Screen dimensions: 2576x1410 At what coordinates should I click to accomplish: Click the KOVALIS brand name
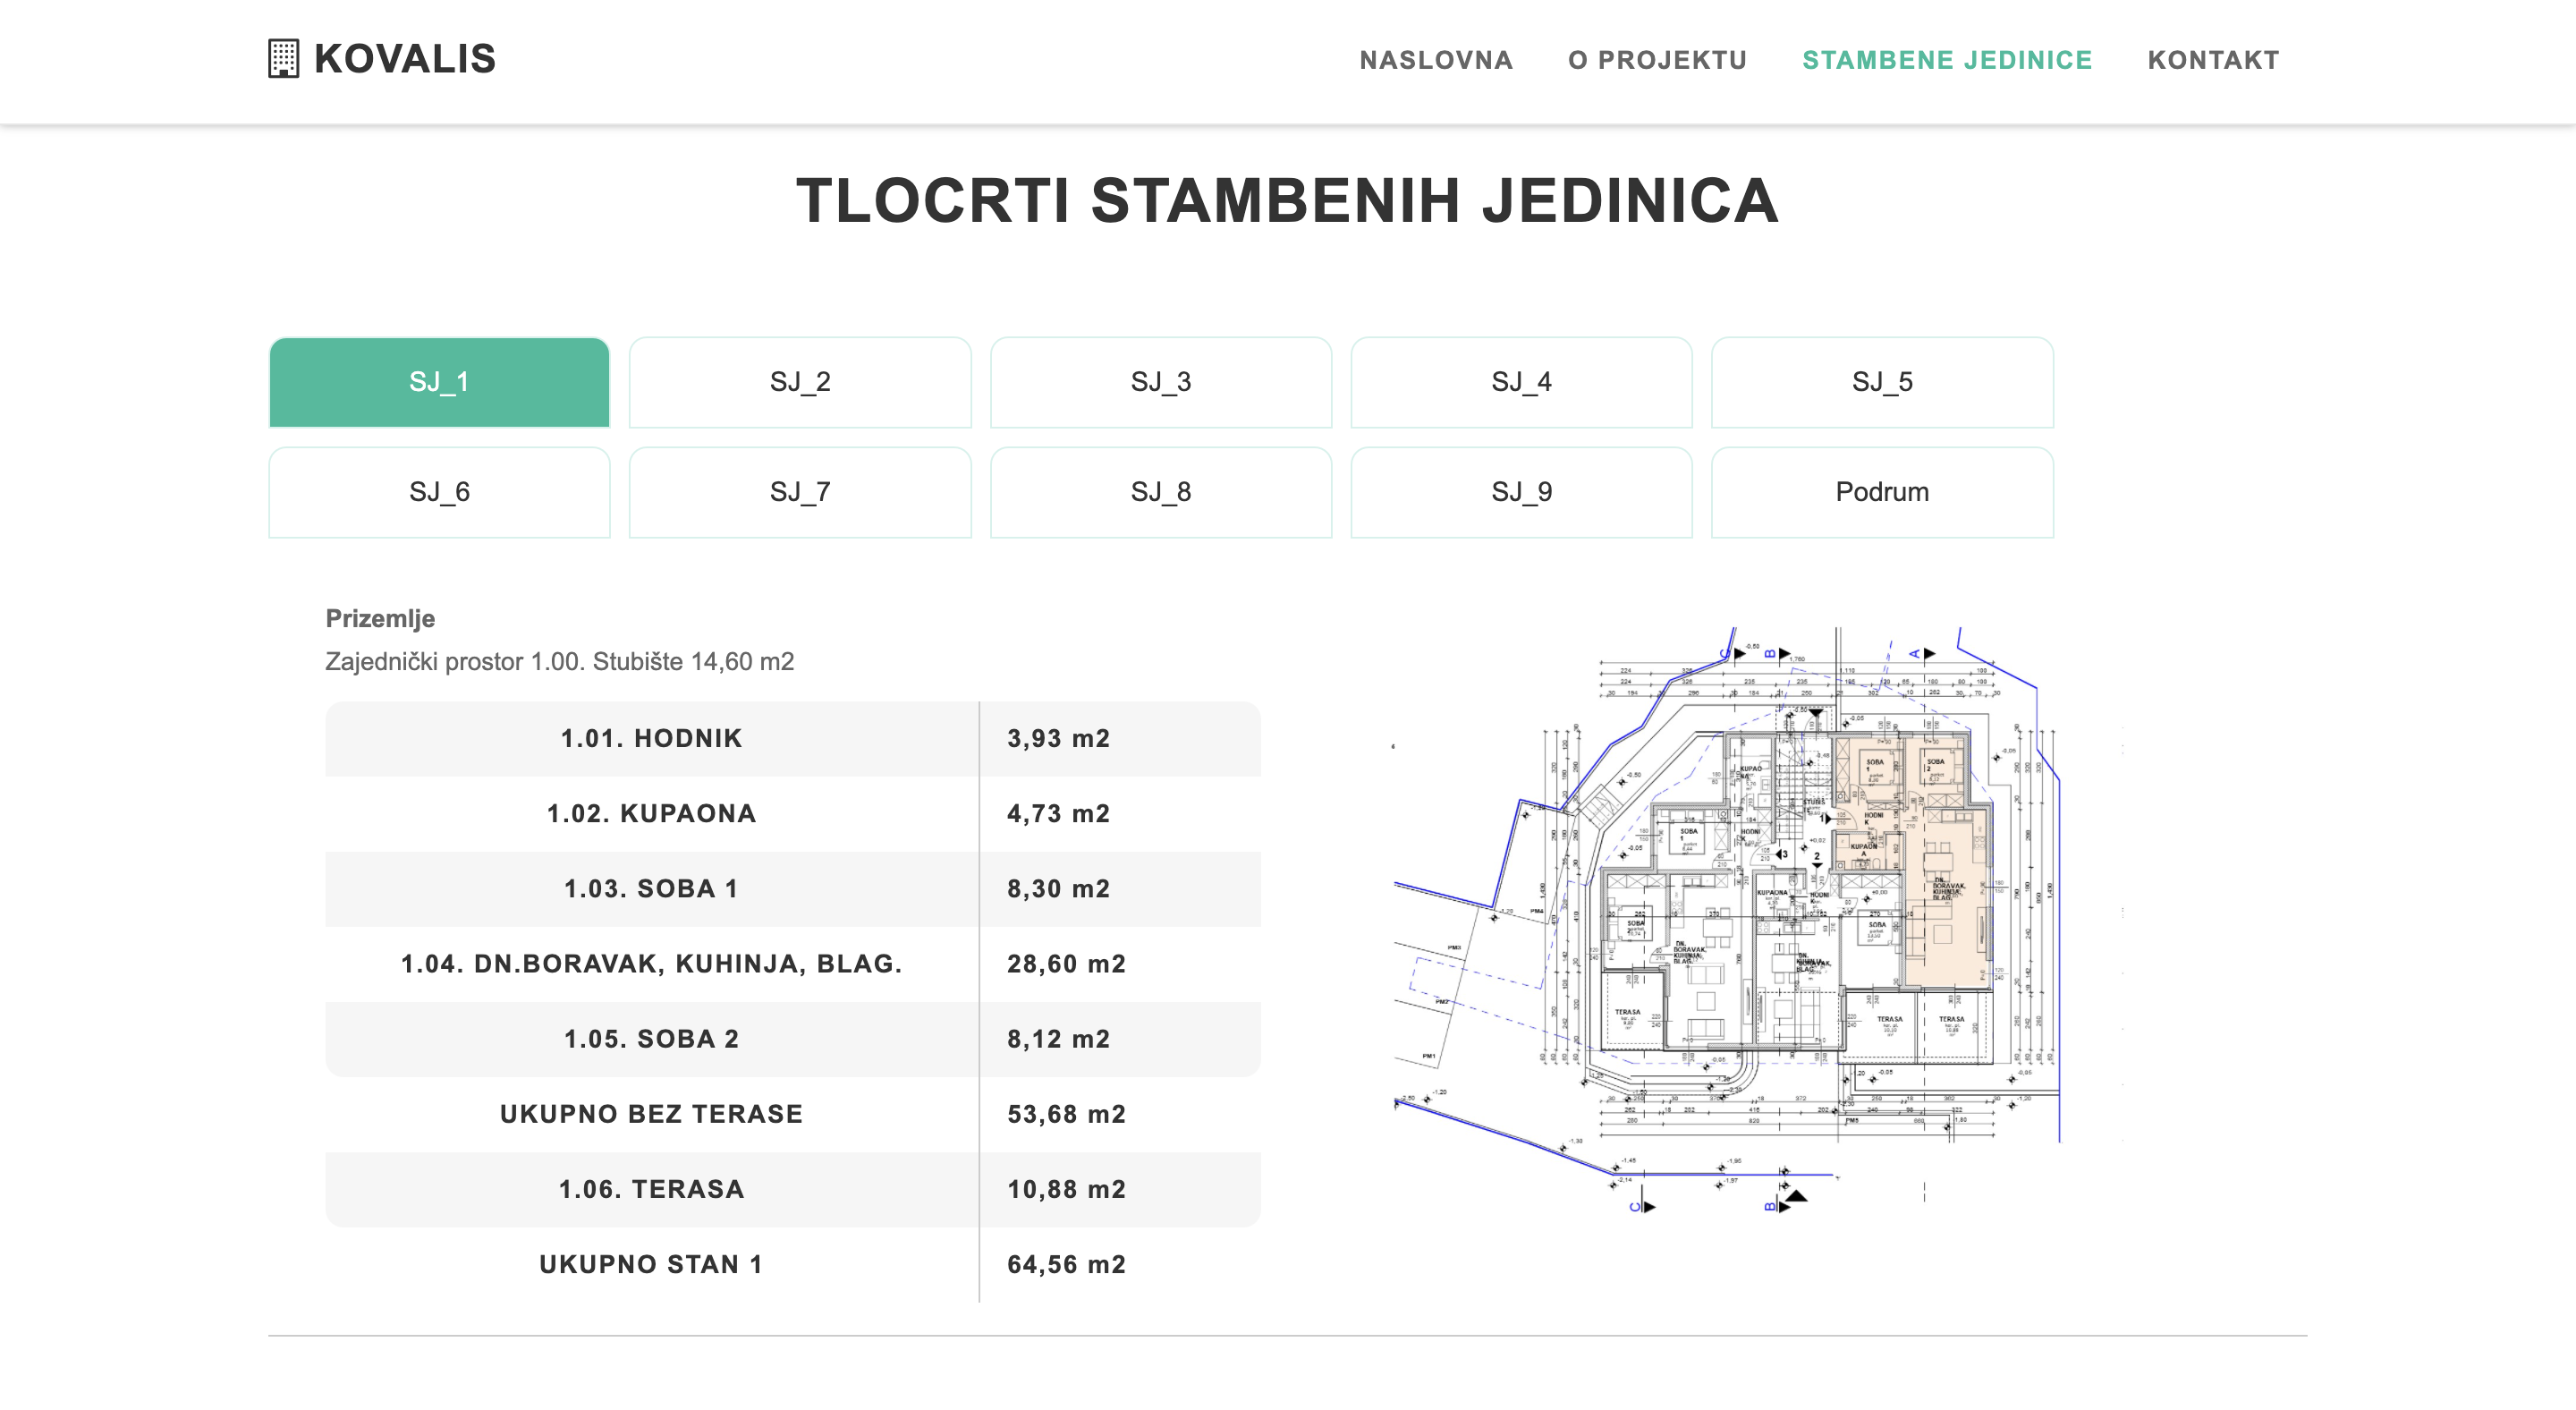pyautogui.click(x=405, y=59)
